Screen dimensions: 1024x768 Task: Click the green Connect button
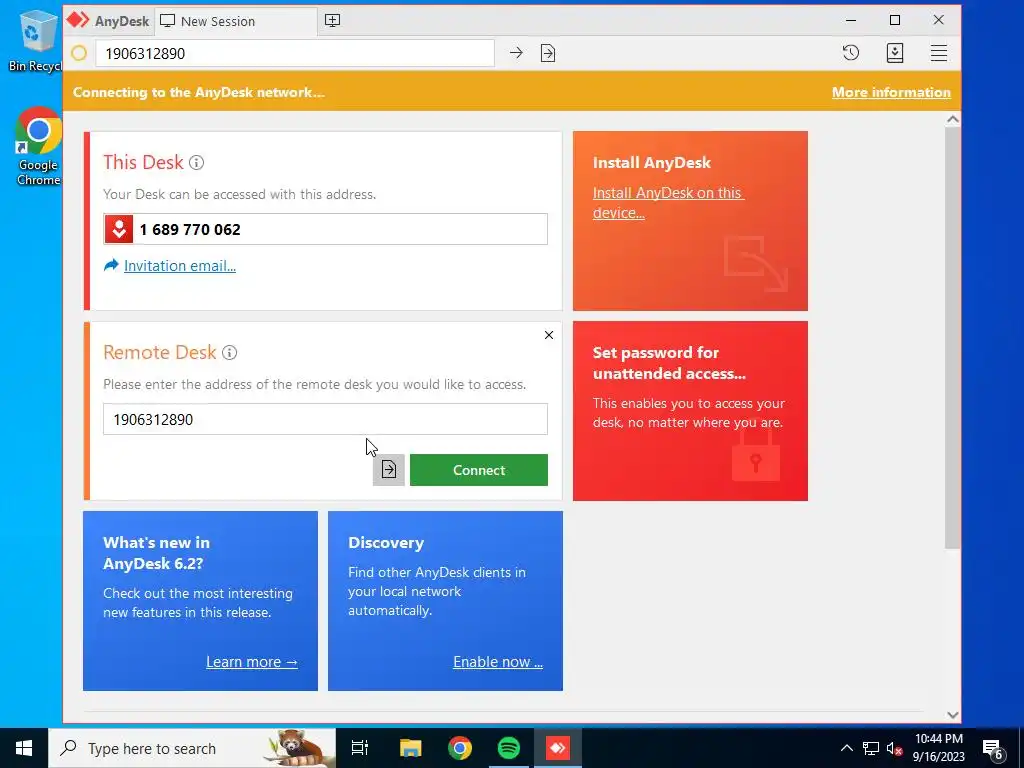(479, 470)
